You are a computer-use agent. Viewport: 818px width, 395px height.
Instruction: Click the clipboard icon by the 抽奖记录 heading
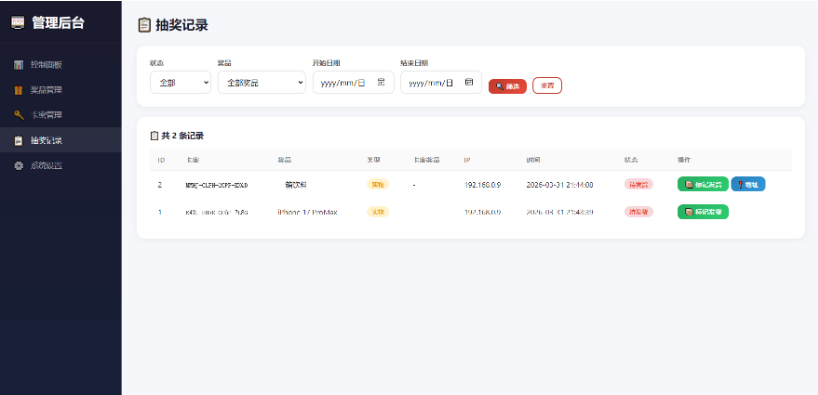[x=145, y=25]
